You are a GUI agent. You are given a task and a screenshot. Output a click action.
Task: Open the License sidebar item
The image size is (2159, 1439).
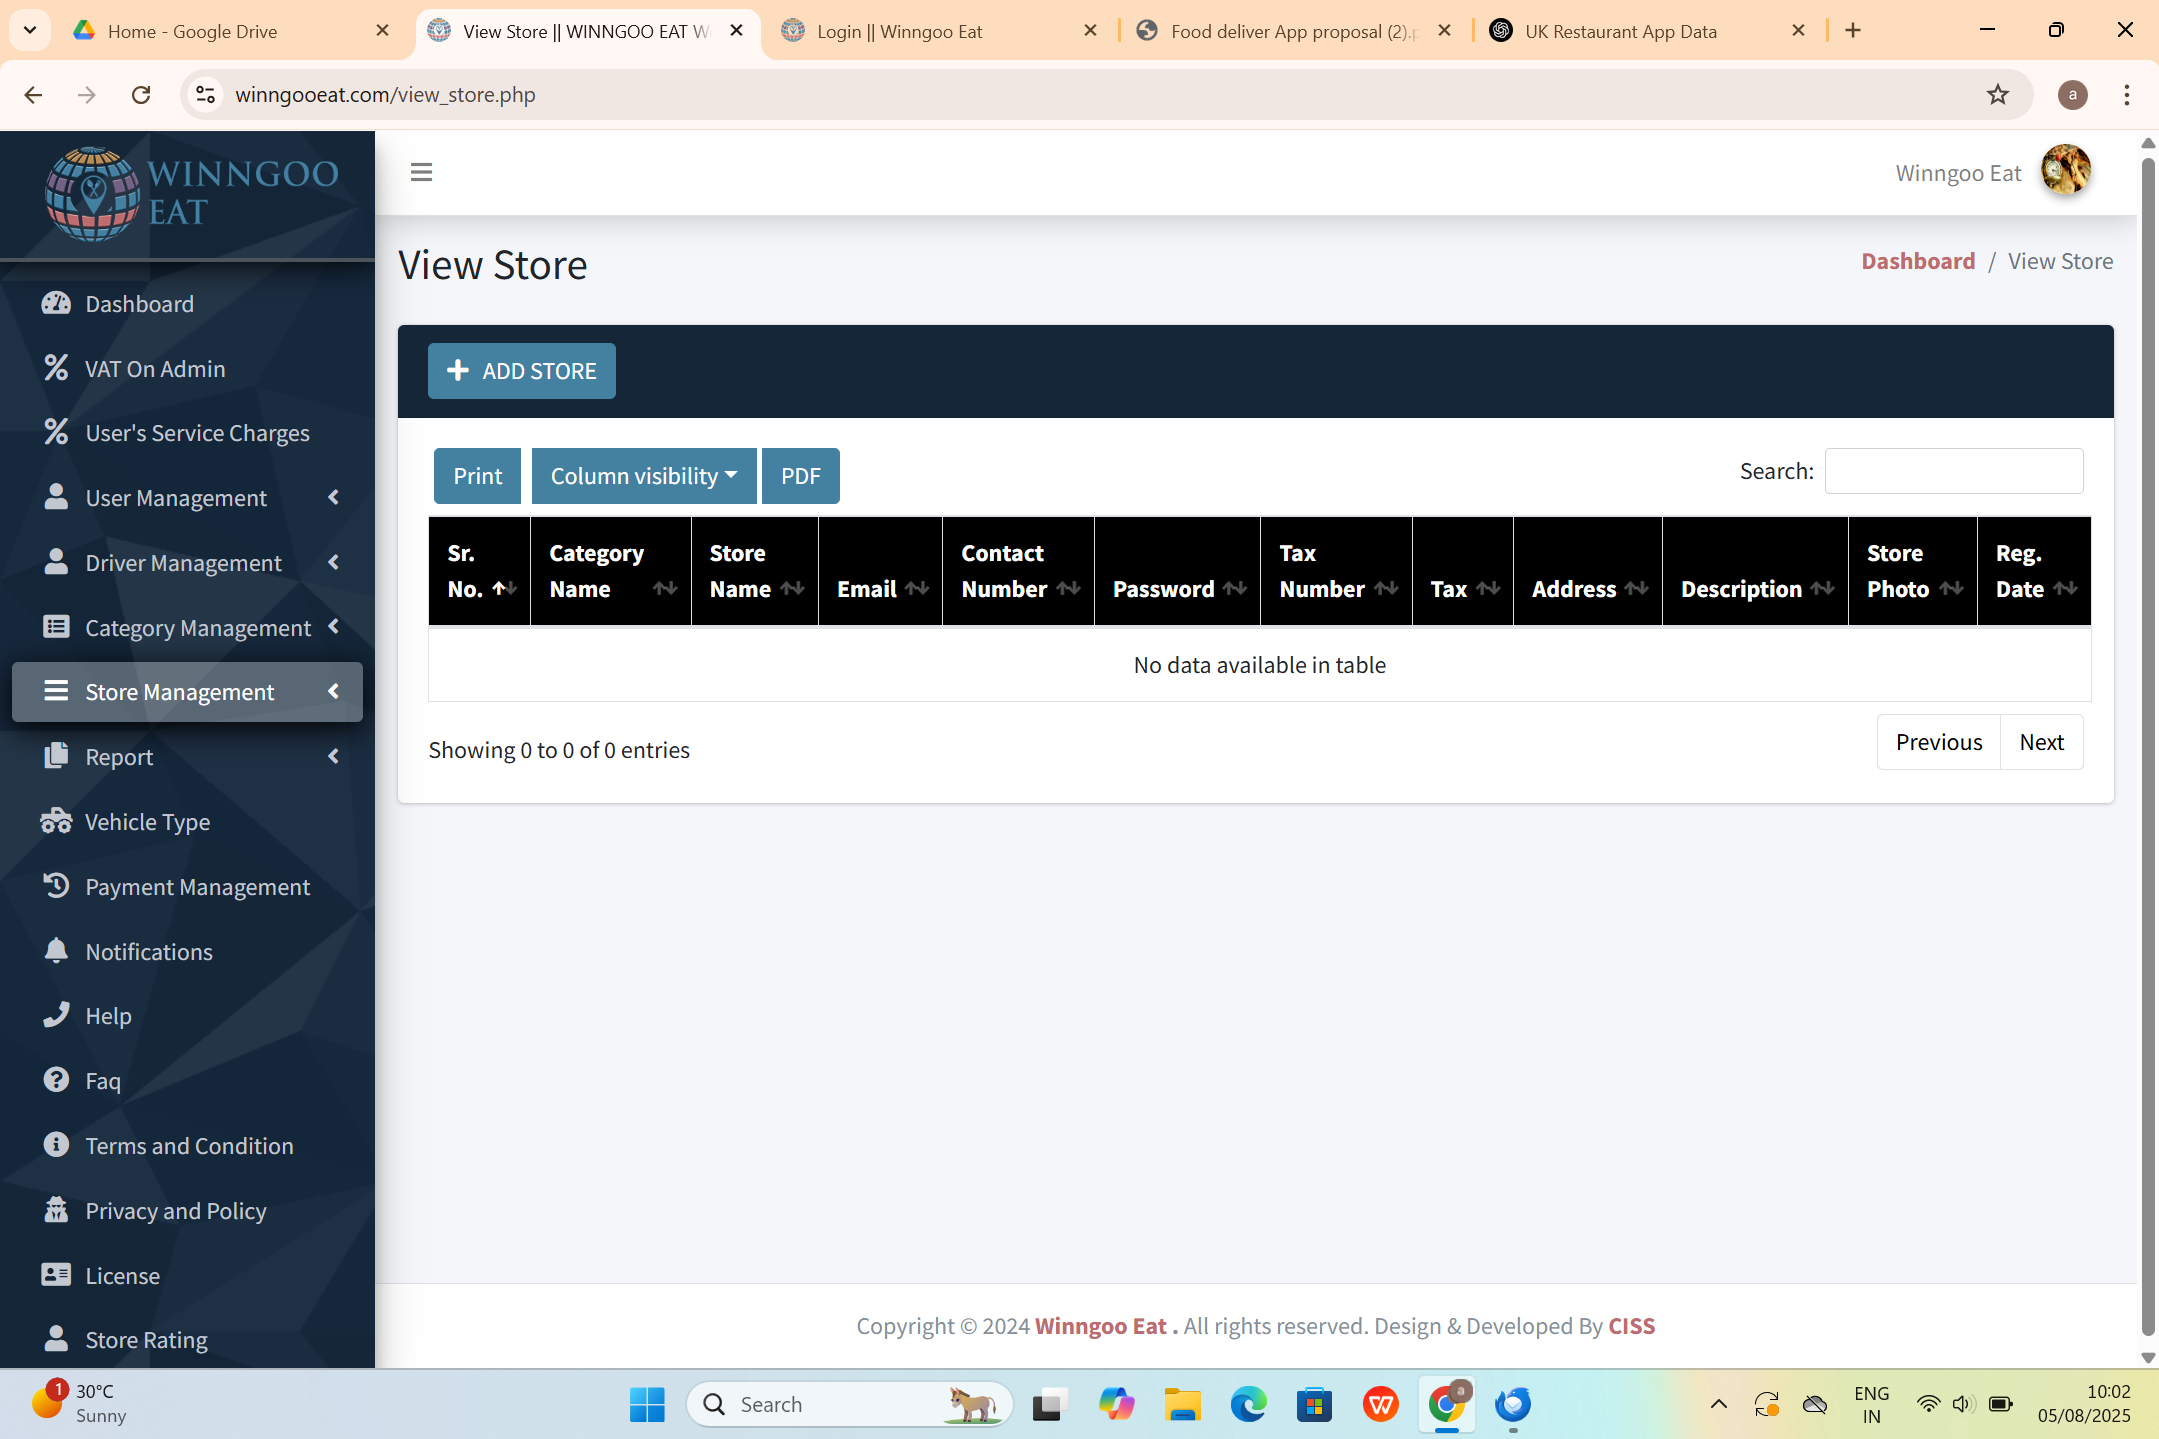click(x=122, y=1275)
